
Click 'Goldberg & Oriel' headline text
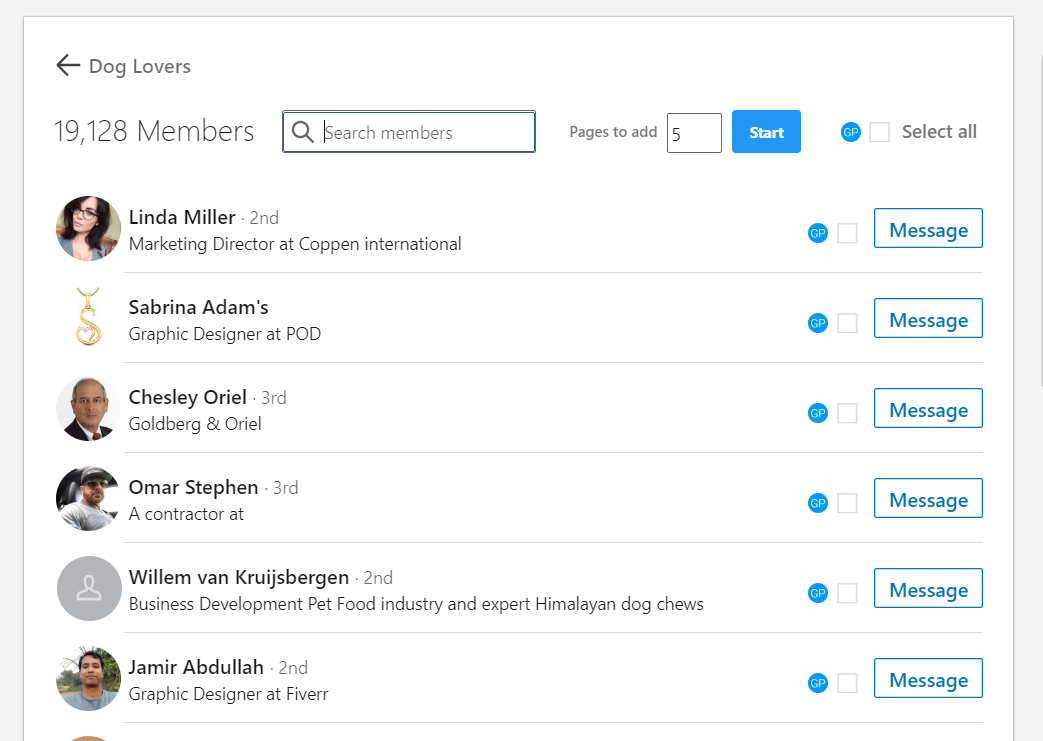(x=195, y=424)
